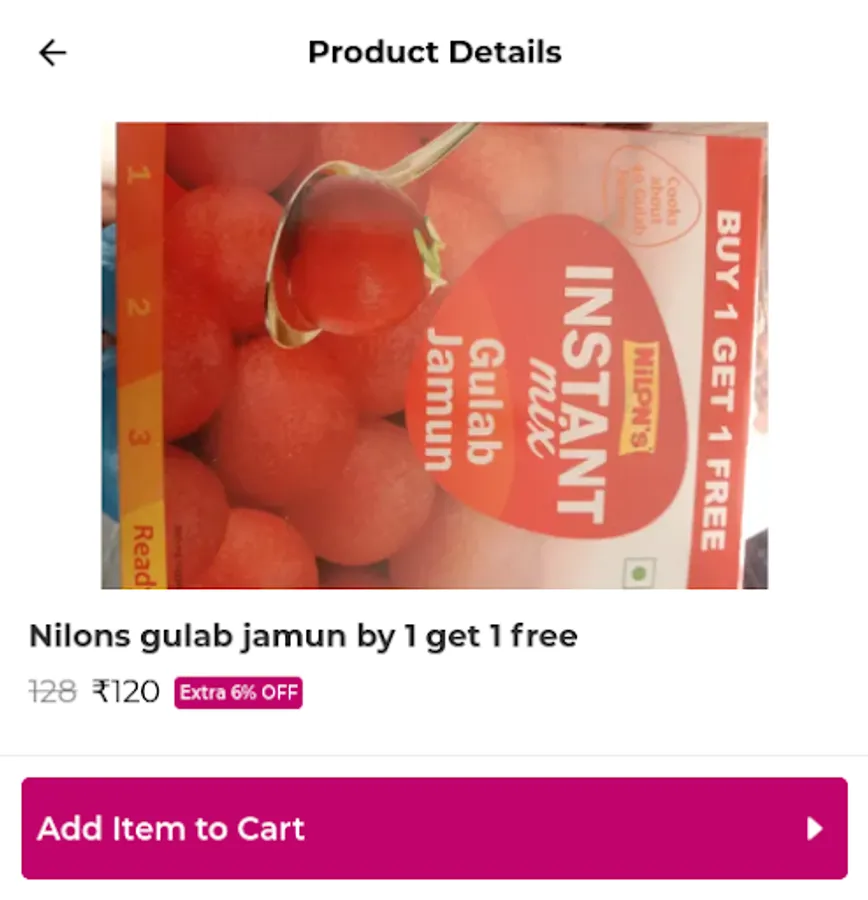Open the gulab jamun balls product photo
The height and width of the screenshot is (900, 868).
tap(435, 355)
